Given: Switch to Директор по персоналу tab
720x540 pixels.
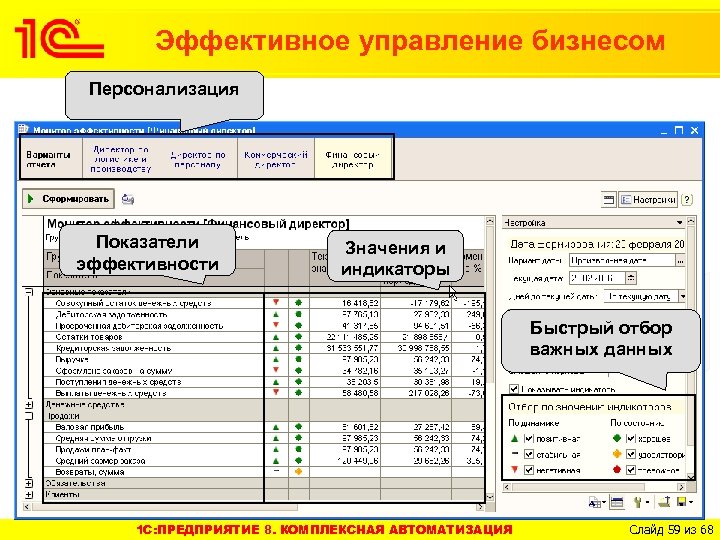Looking at the screenshot, I should (198, 159).
